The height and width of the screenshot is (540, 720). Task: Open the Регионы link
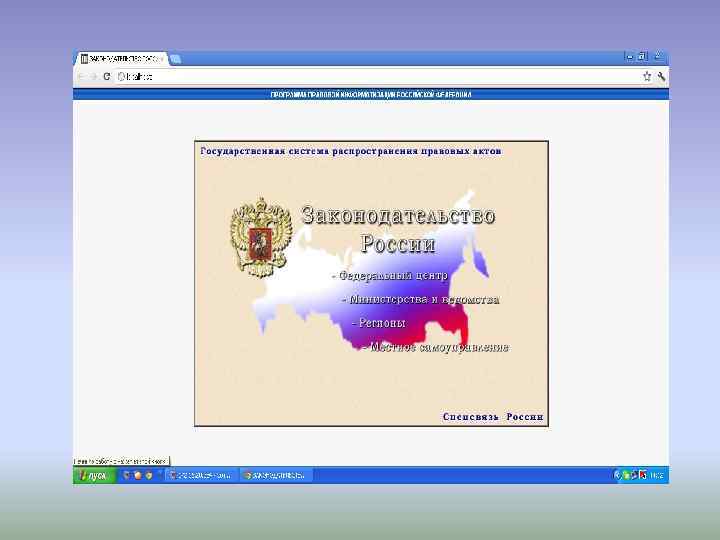379,323
